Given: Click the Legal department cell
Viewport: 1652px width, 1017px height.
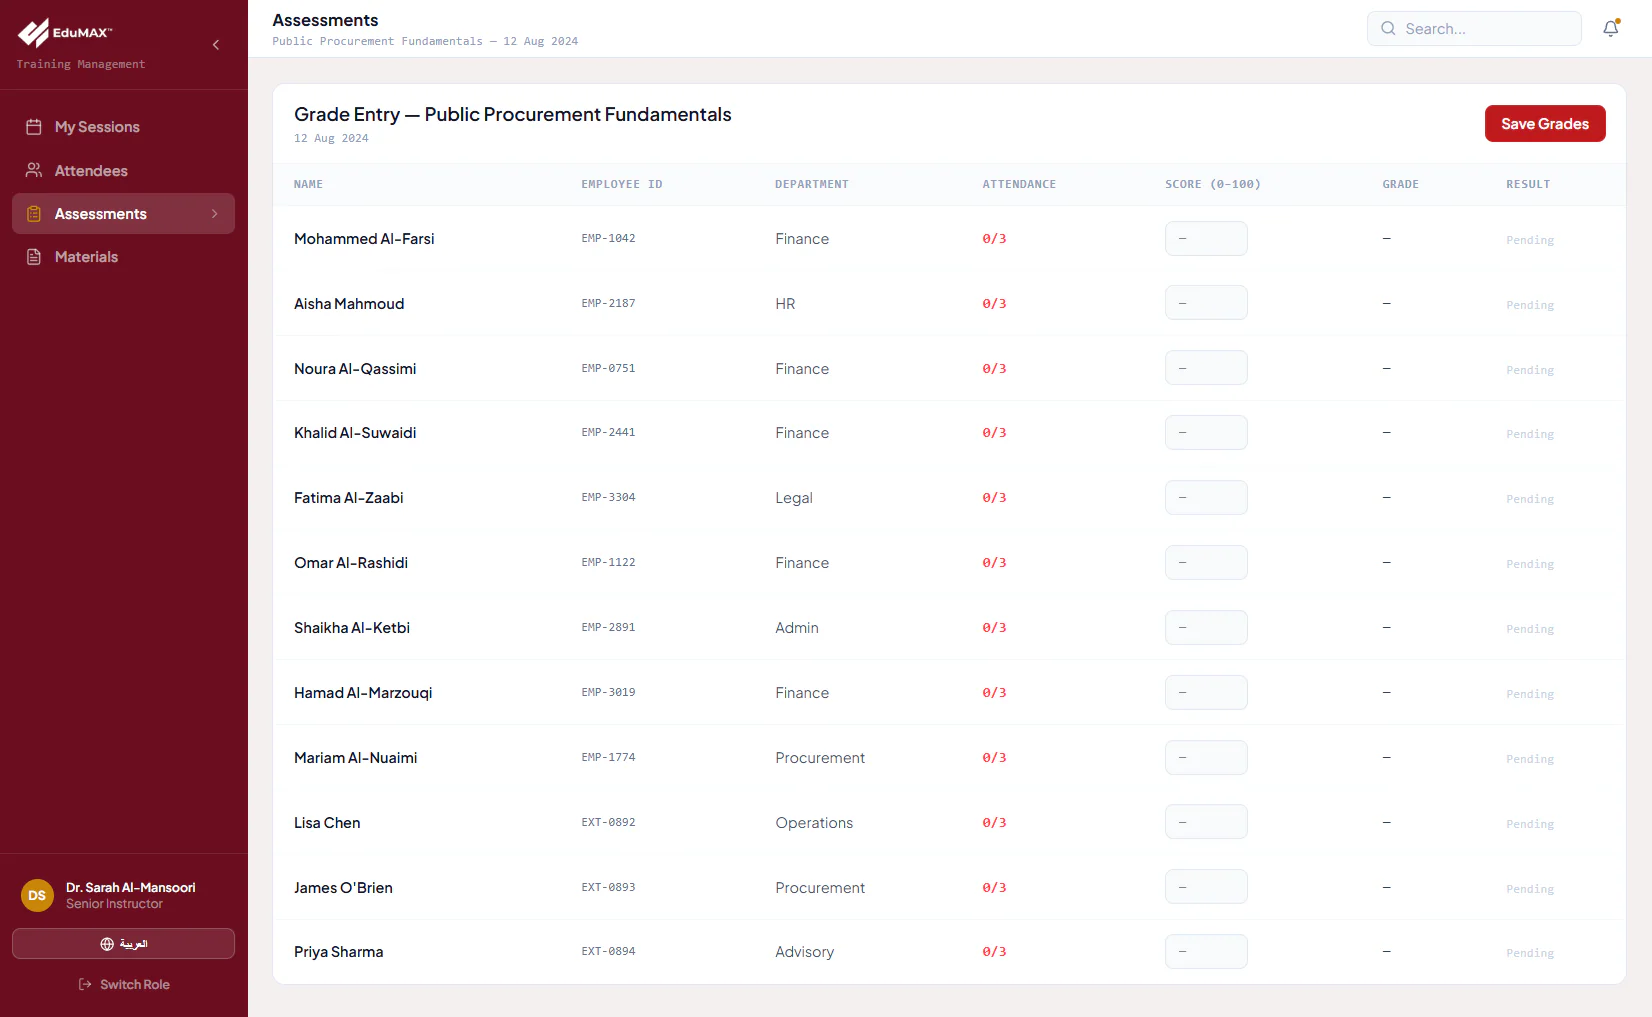Looking at the screenshot, I should [794, 498].
